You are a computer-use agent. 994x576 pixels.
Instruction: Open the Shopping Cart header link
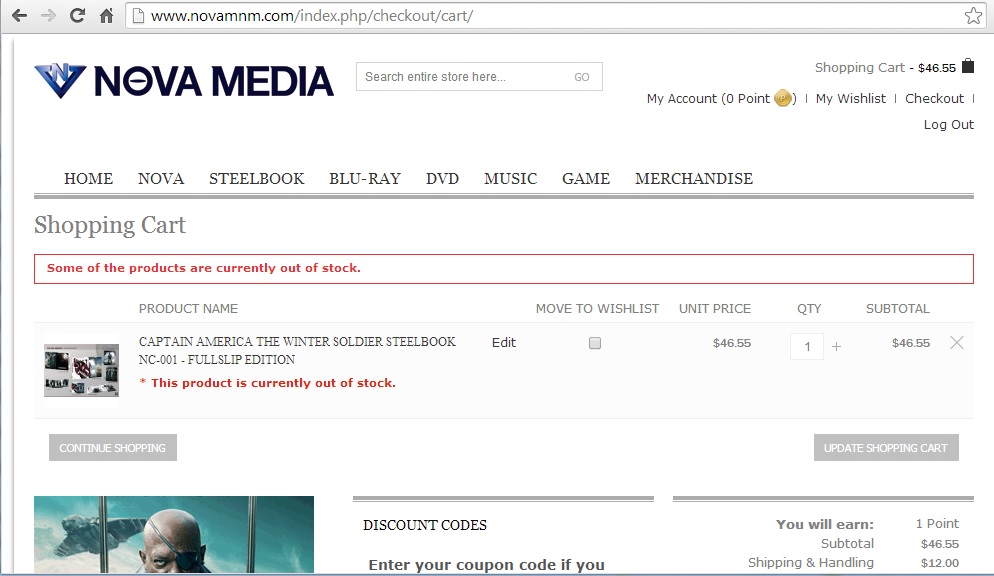[x=860, y=67]
